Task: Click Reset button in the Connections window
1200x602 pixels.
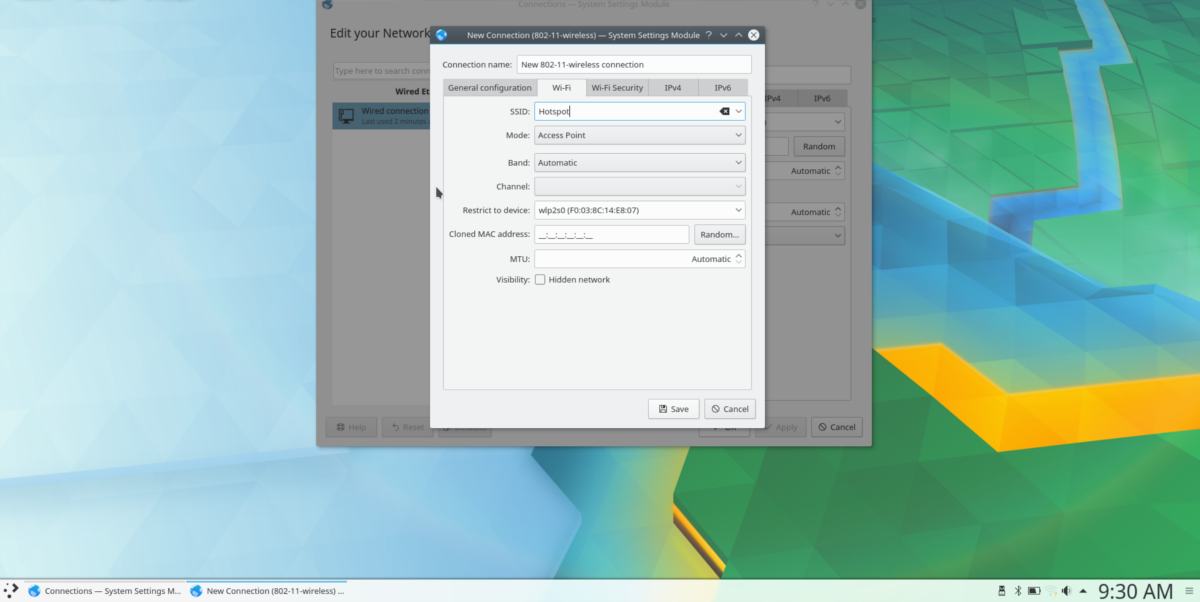Action: click(x=407, y=428)
